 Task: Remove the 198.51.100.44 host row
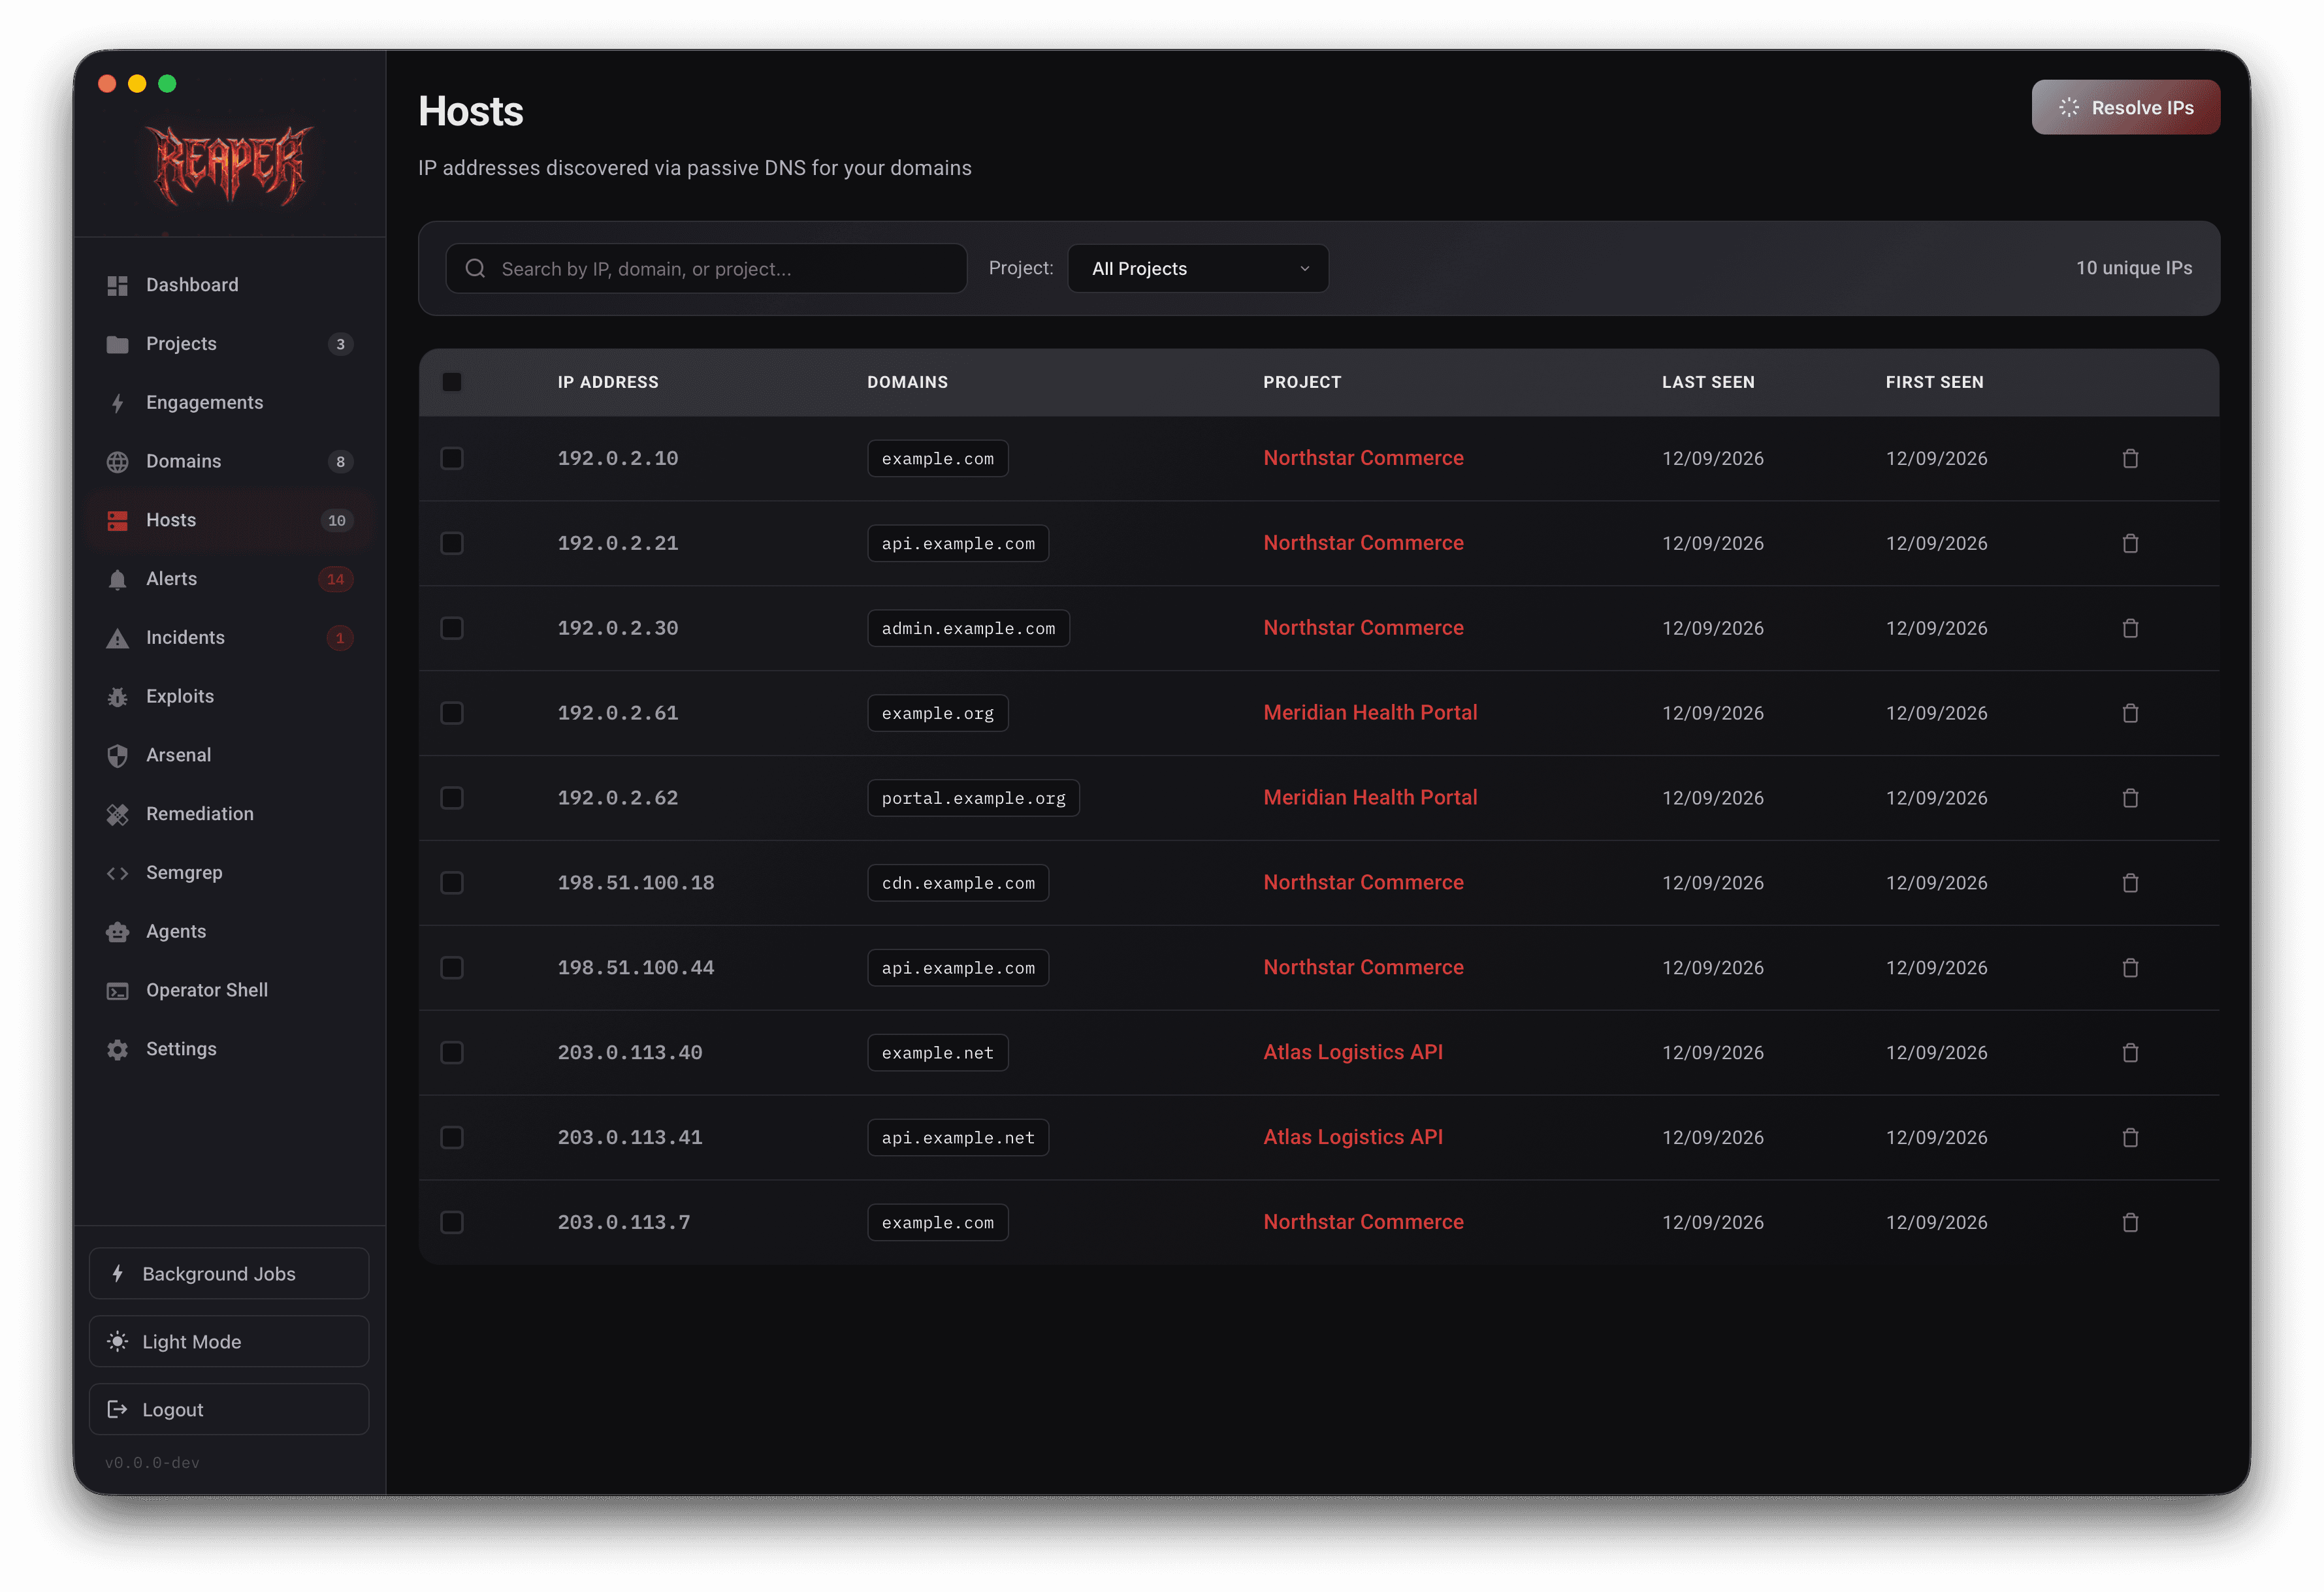[2130, 968]
